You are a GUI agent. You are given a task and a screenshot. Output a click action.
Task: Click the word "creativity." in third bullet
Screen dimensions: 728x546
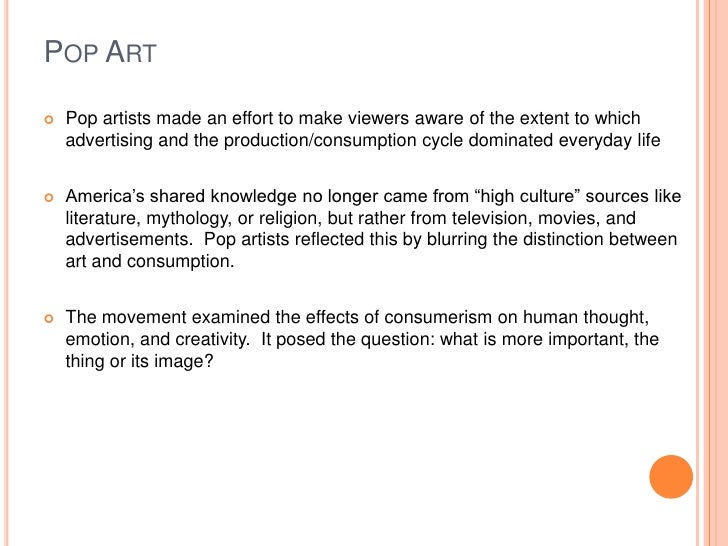[212, 339]
